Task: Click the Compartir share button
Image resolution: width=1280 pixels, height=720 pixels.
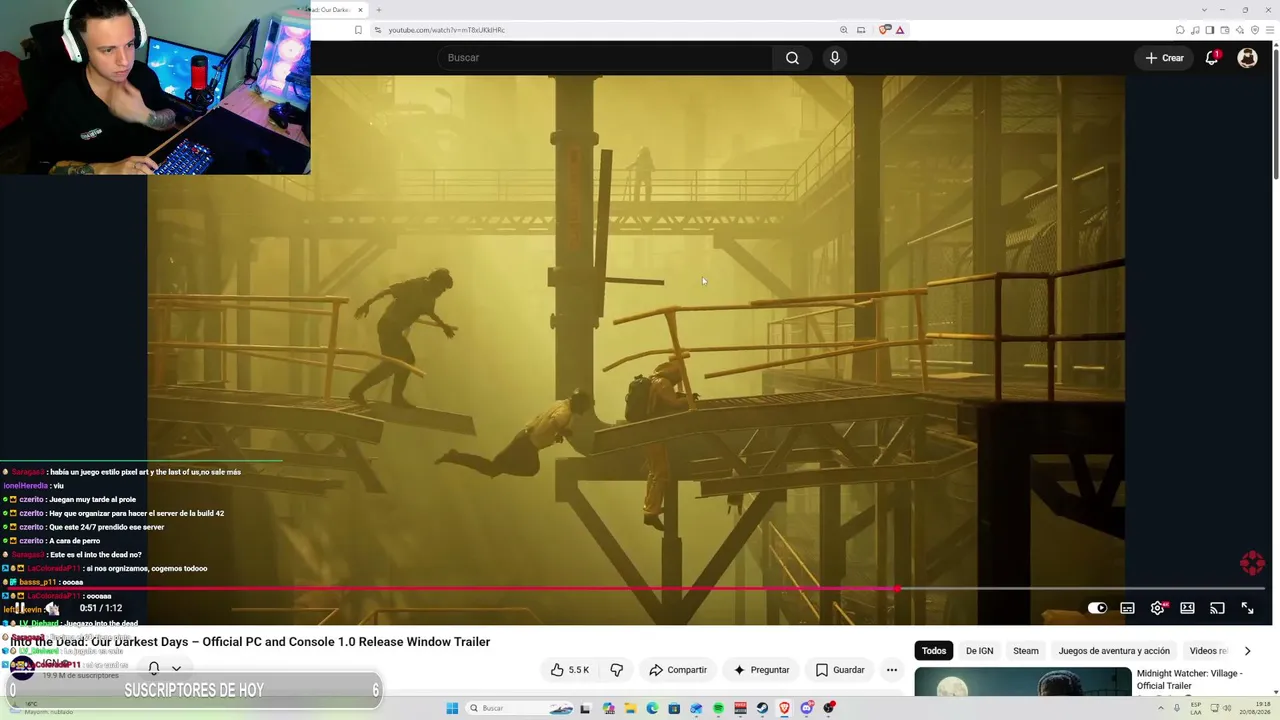Action: (678, 670)
